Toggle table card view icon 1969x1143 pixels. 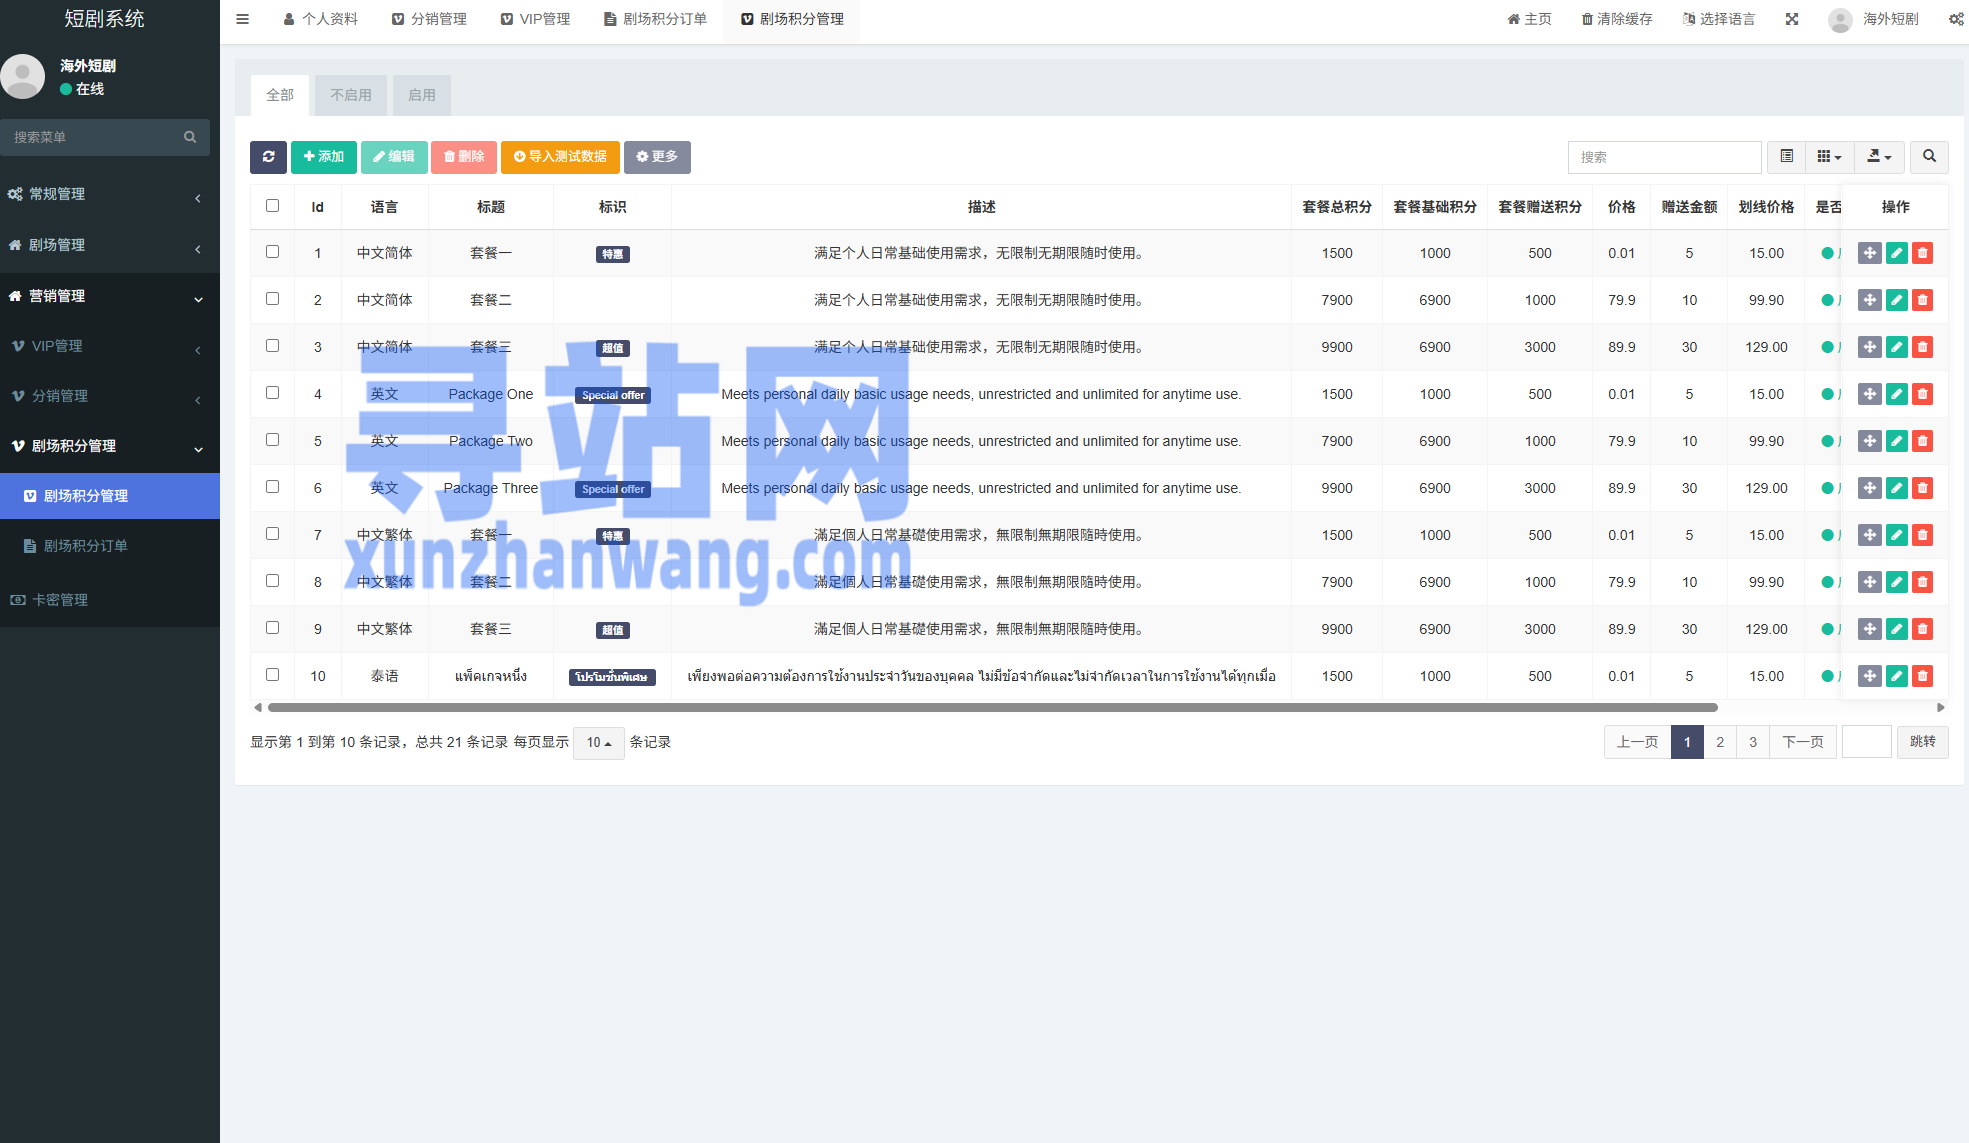pos(1787,157)
